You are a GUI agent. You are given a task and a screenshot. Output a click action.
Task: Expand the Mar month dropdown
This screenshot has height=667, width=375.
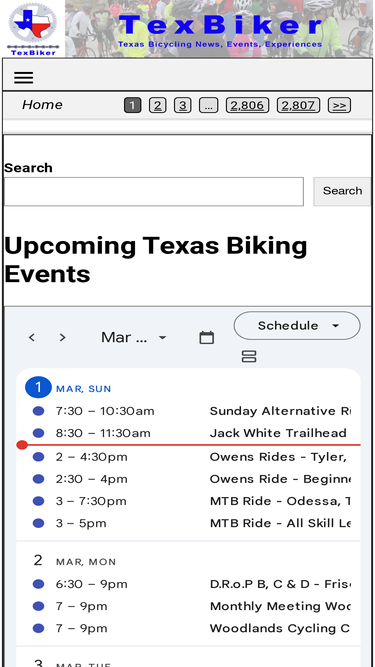coord(134,337)
